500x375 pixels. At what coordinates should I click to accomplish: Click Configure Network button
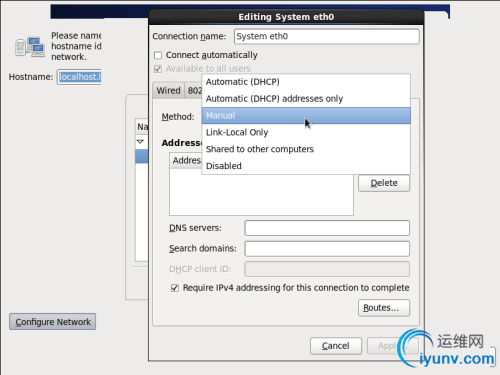(x=53, y=322)
